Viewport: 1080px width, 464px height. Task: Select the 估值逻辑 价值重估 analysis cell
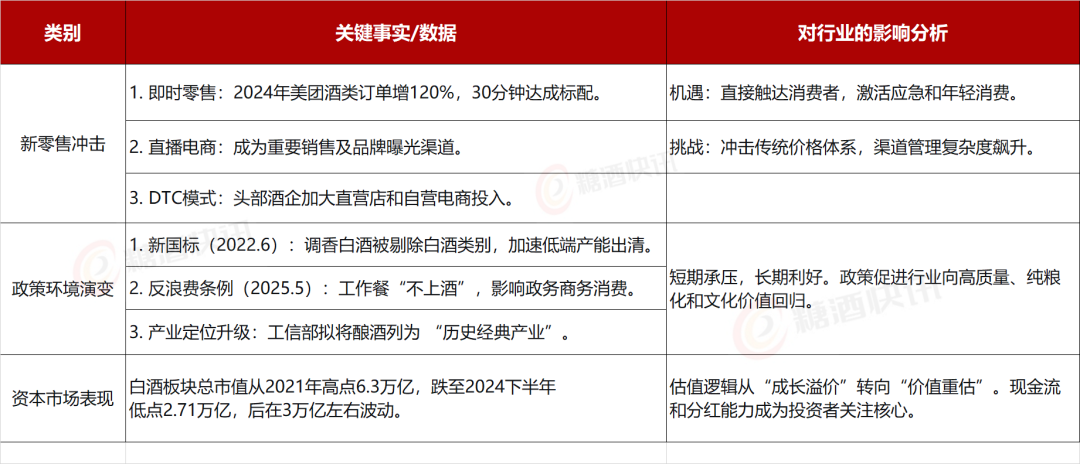pyautogui.click(x=866, y=398)
